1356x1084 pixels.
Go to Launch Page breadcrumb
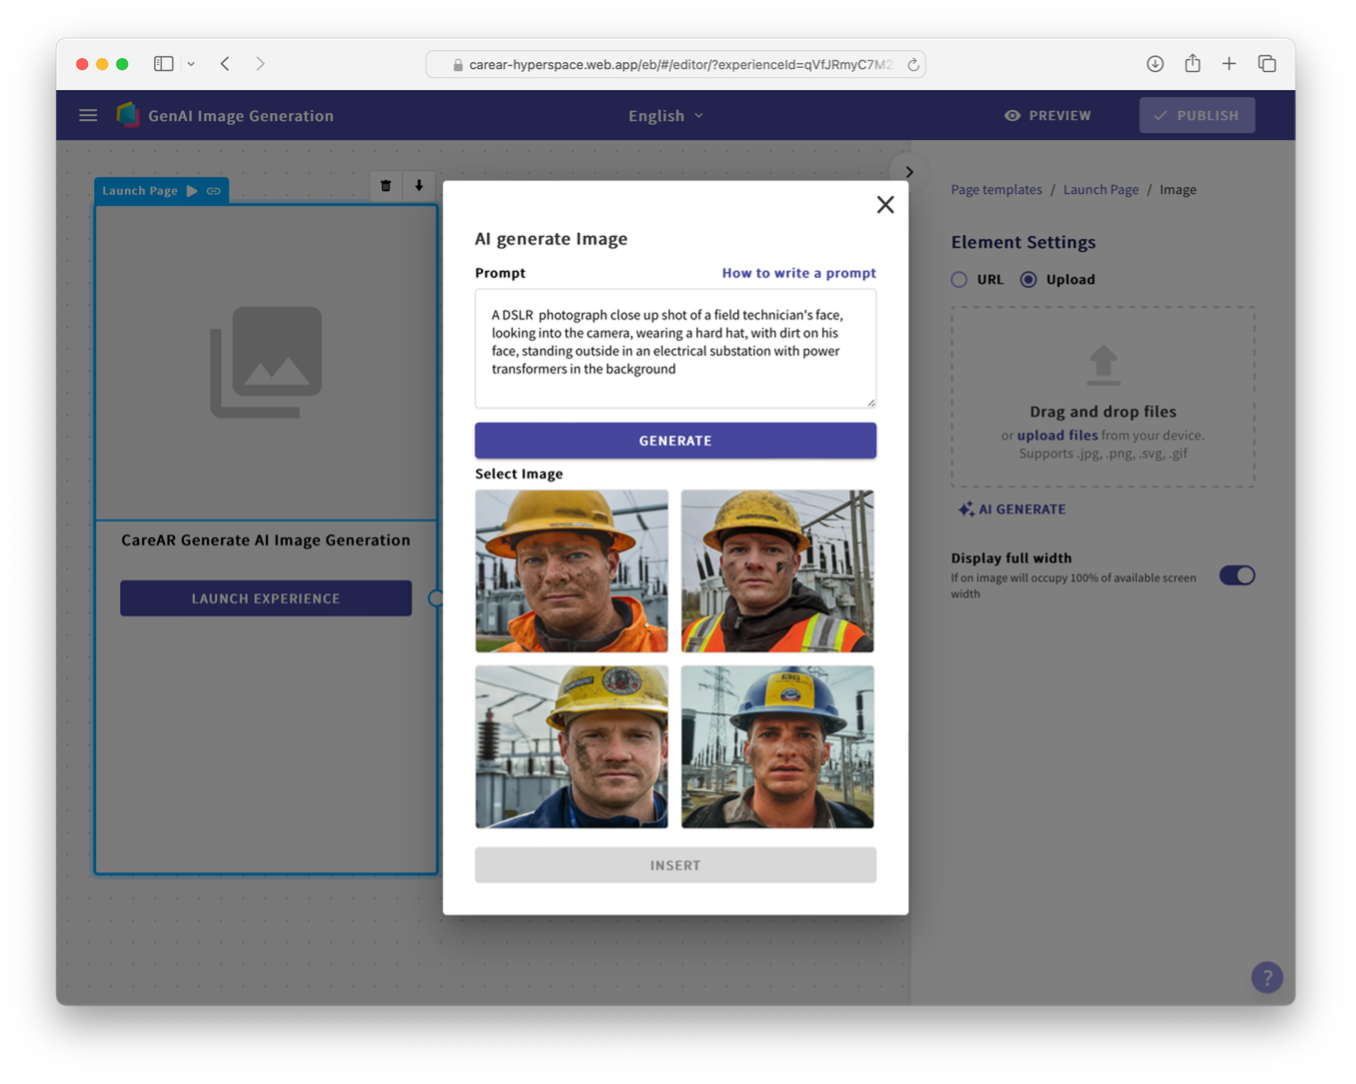[1100, 190]
